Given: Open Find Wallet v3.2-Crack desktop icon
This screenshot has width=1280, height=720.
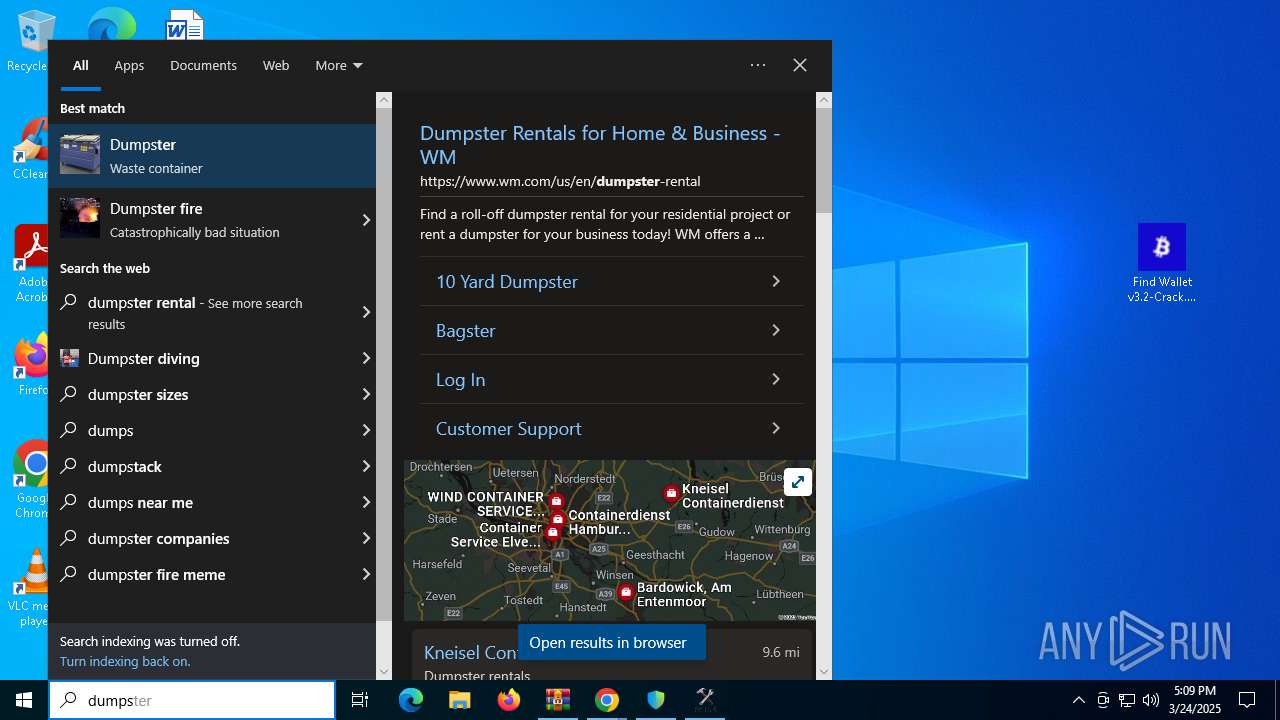Looking at the screenshot, I should coord(1162,263).
